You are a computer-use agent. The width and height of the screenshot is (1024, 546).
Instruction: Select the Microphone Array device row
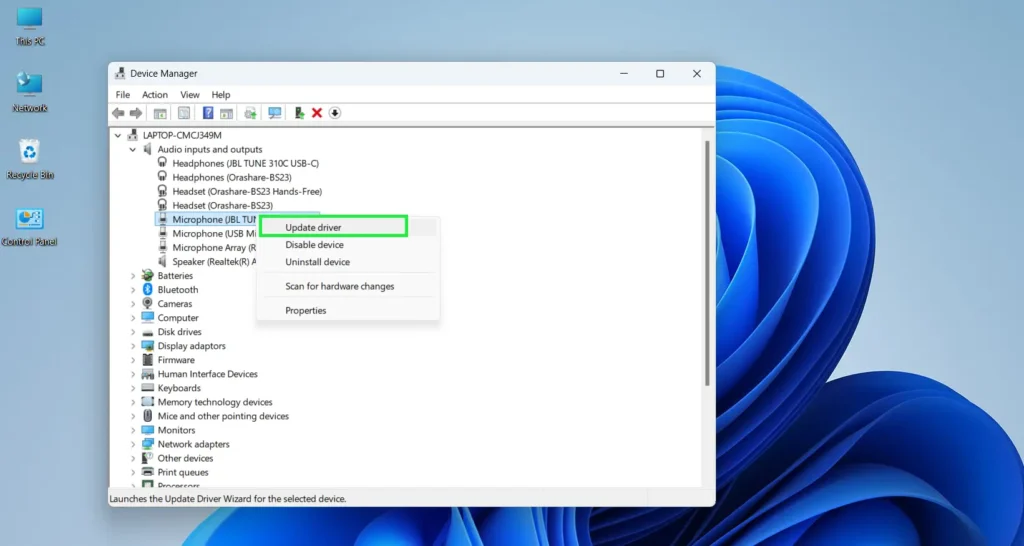[x=208, y=248]
